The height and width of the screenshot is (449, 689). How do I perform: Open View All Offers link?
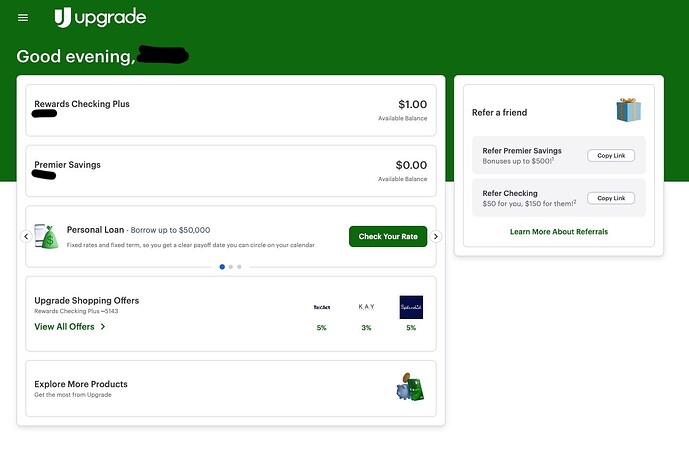(70, 326)
